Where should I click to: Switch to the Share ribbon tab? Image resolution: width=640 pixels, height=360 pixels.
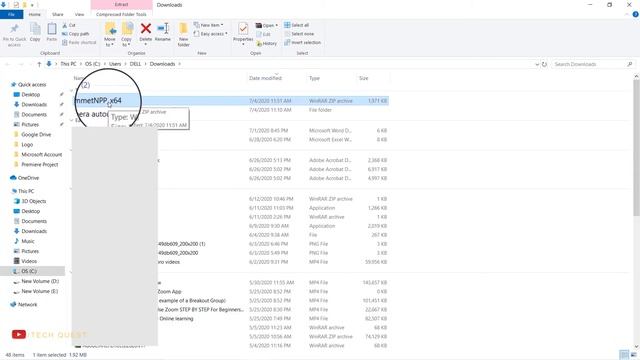coord(58,14)
